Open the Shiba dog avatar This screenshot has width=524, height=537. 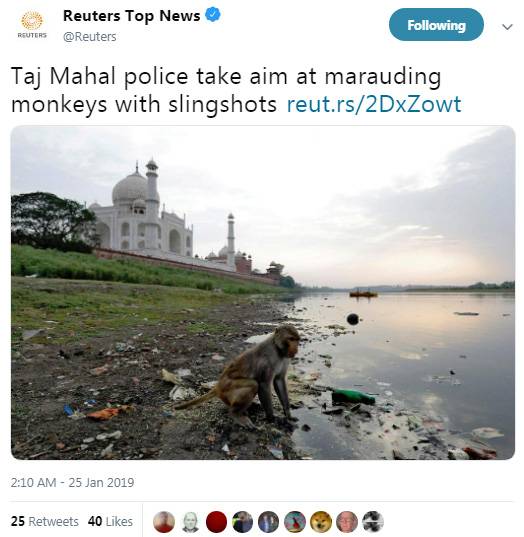(x=321, y=522)
